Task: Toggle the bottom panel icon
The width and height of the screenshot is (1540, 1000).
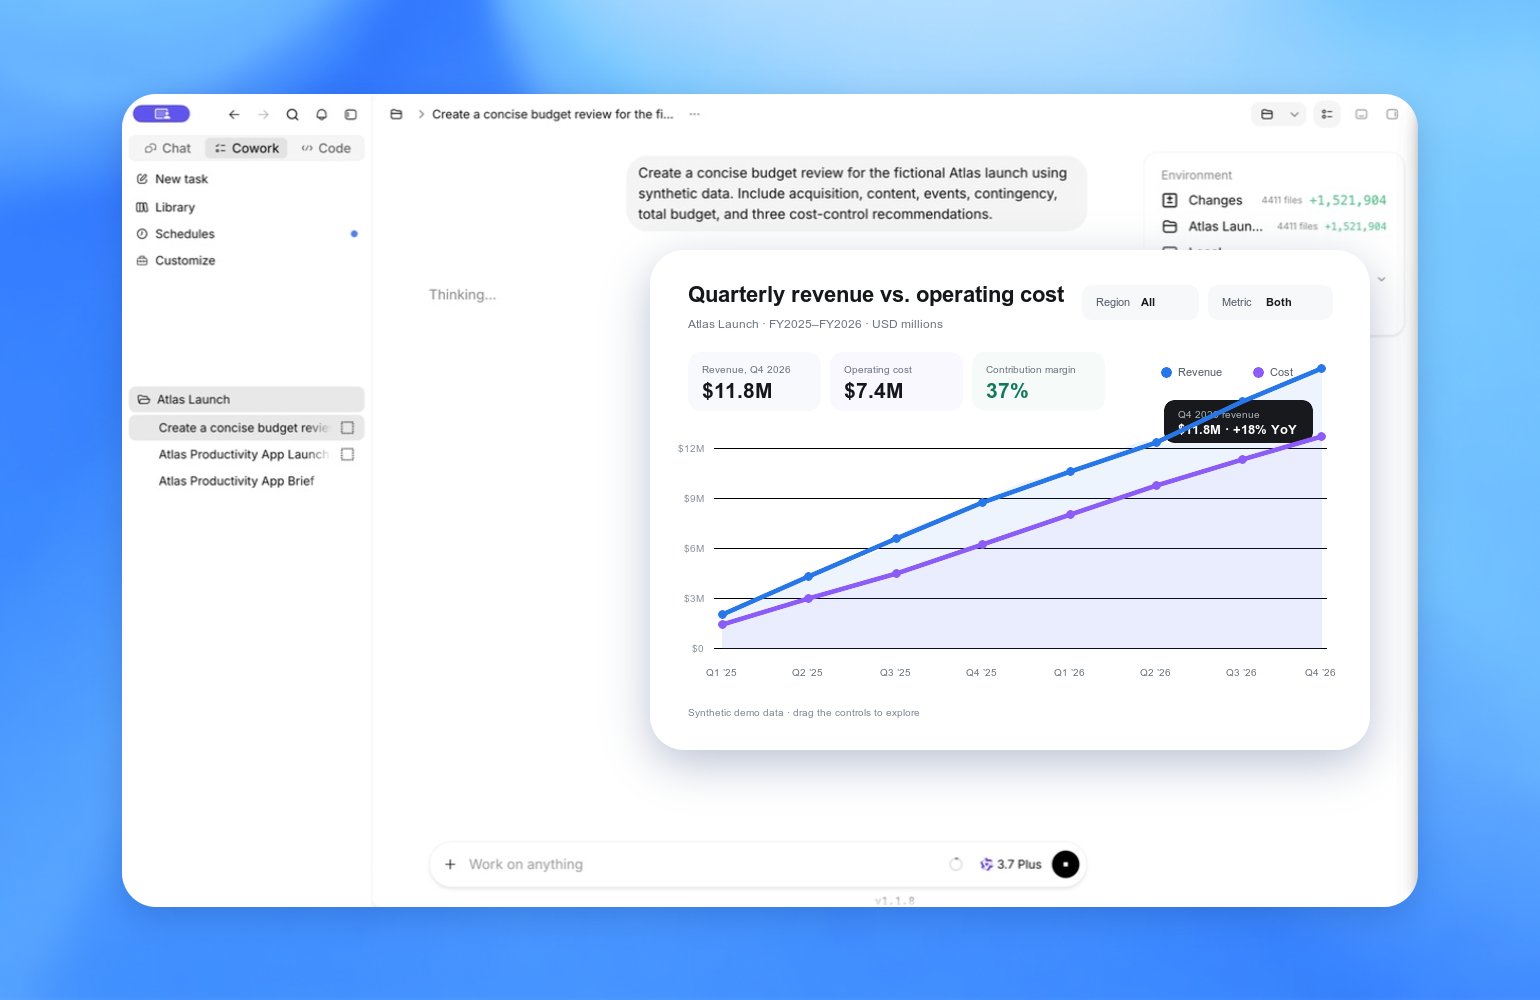Action: 1361,115
